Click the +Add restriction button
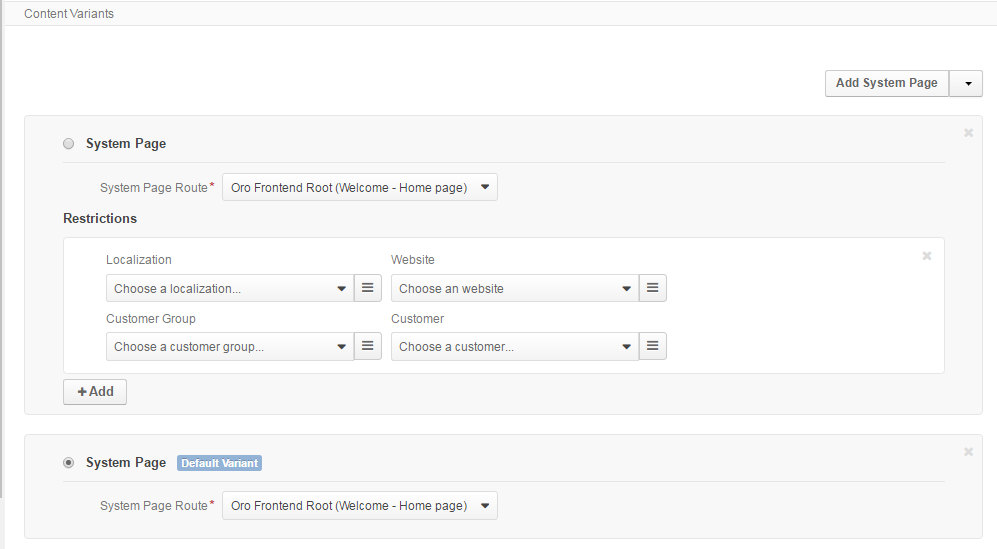The width and height of the screenshot is (997, 549). click(x=95, y=392)
